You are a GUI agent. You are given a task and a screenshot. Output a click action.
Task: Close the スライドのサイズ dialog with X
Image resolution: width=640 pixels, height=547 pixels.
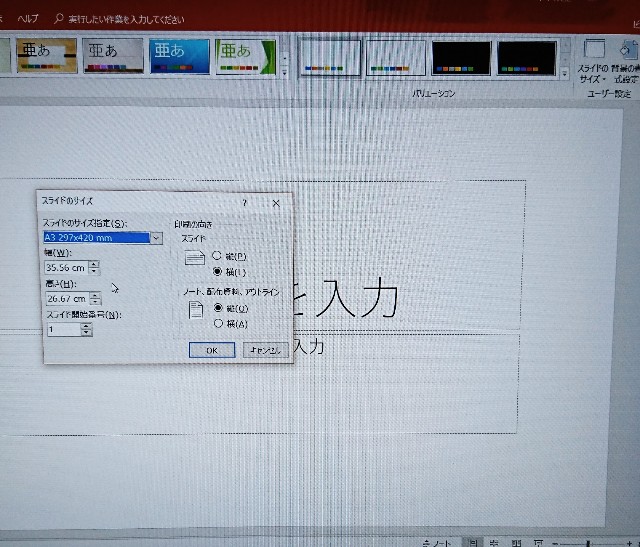coord(276,203)
